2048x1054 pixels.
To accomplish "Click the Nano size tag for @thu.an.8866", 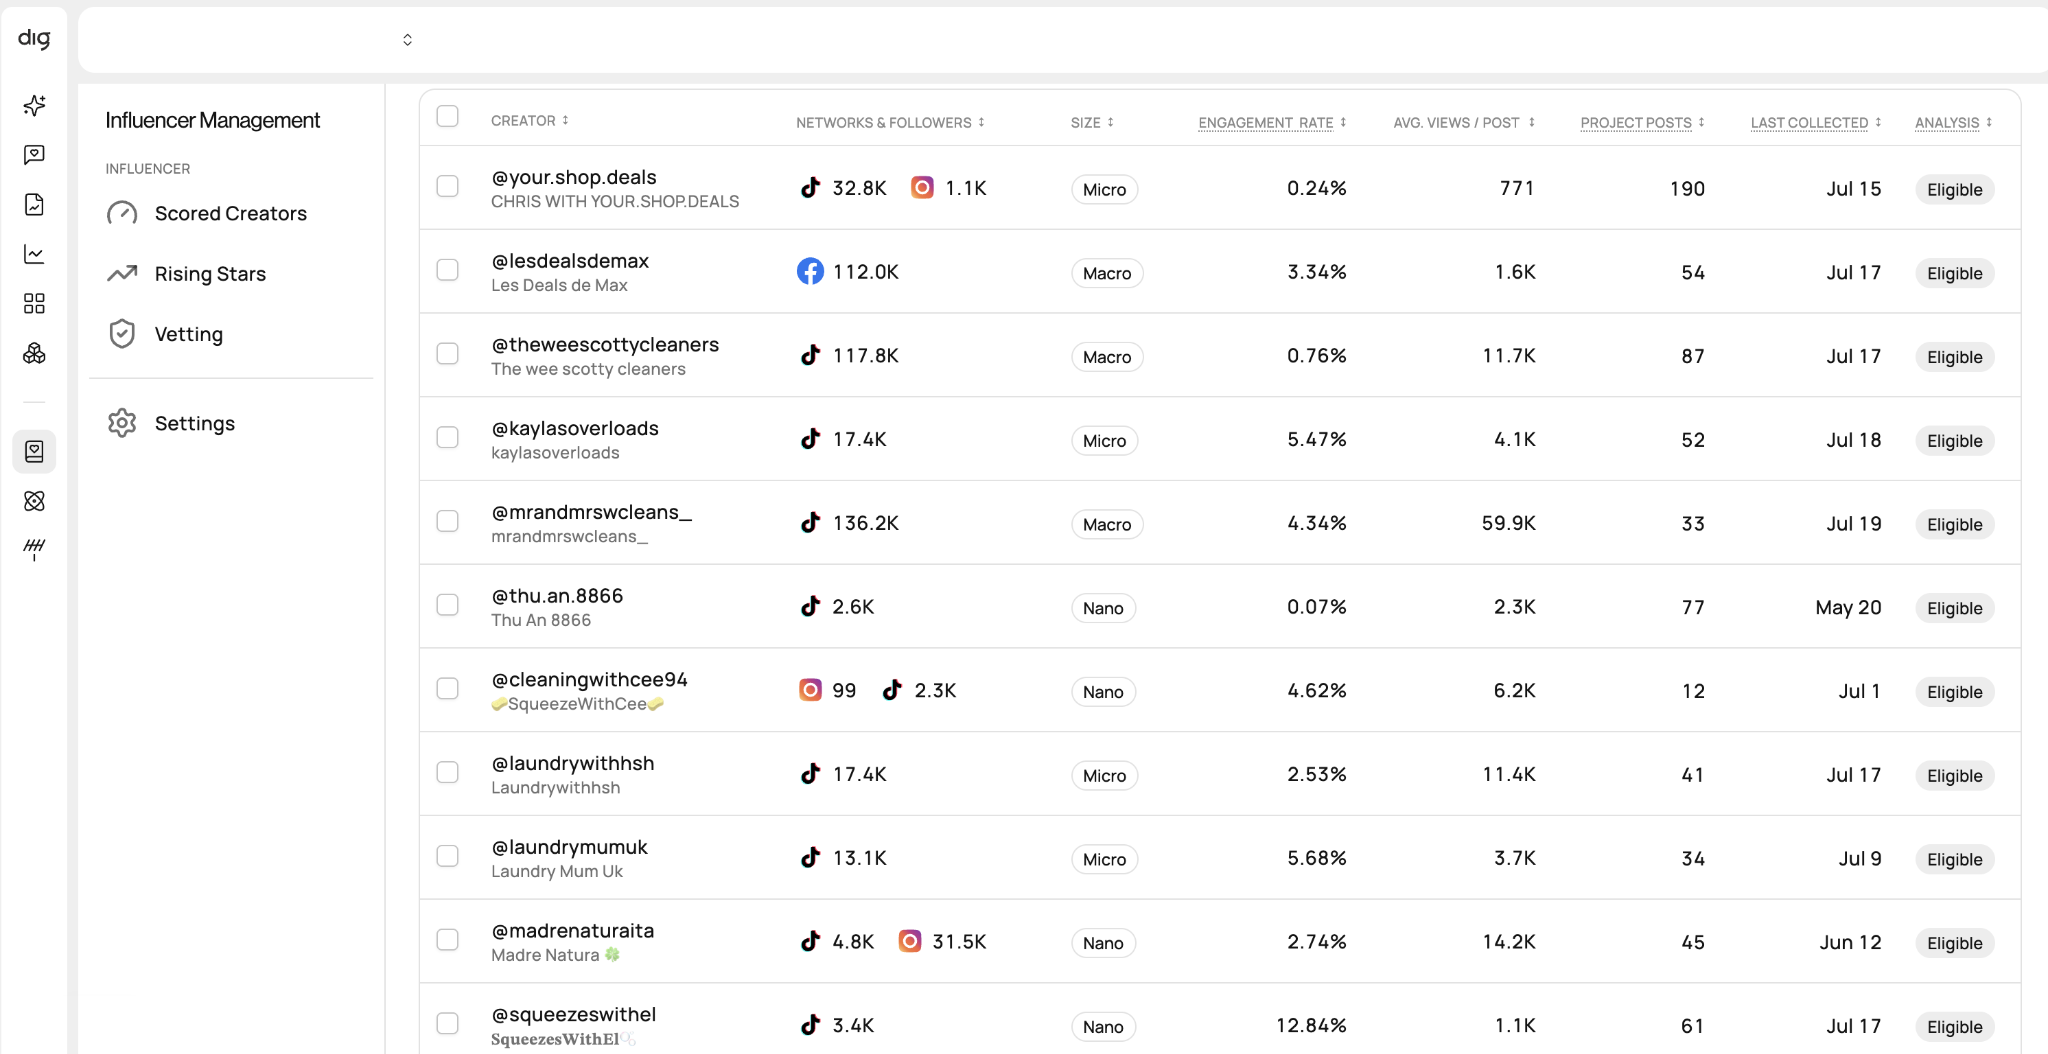I will (x=1103, y=608).
